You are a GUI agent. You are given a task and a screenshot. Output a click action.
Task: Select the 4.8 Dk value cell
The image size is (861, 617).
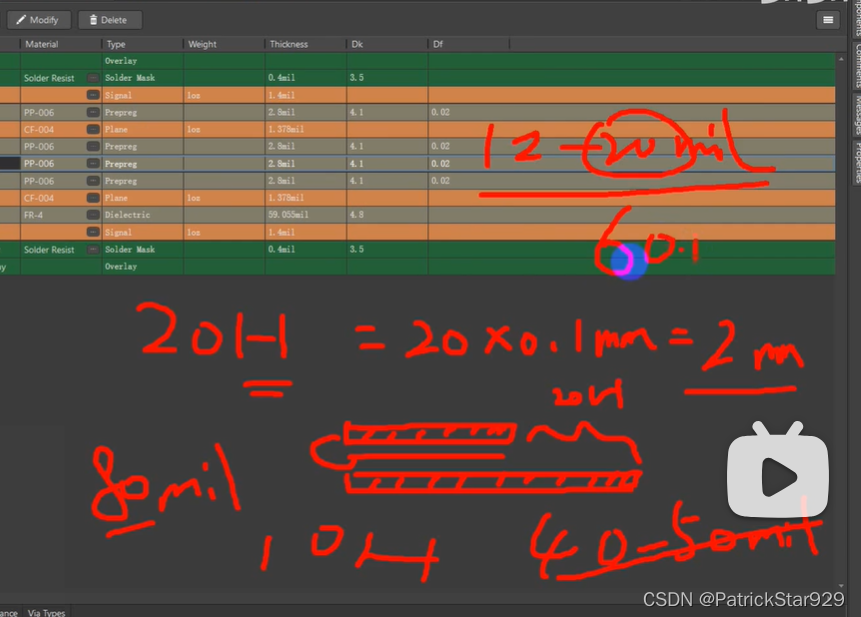(387, 215)
